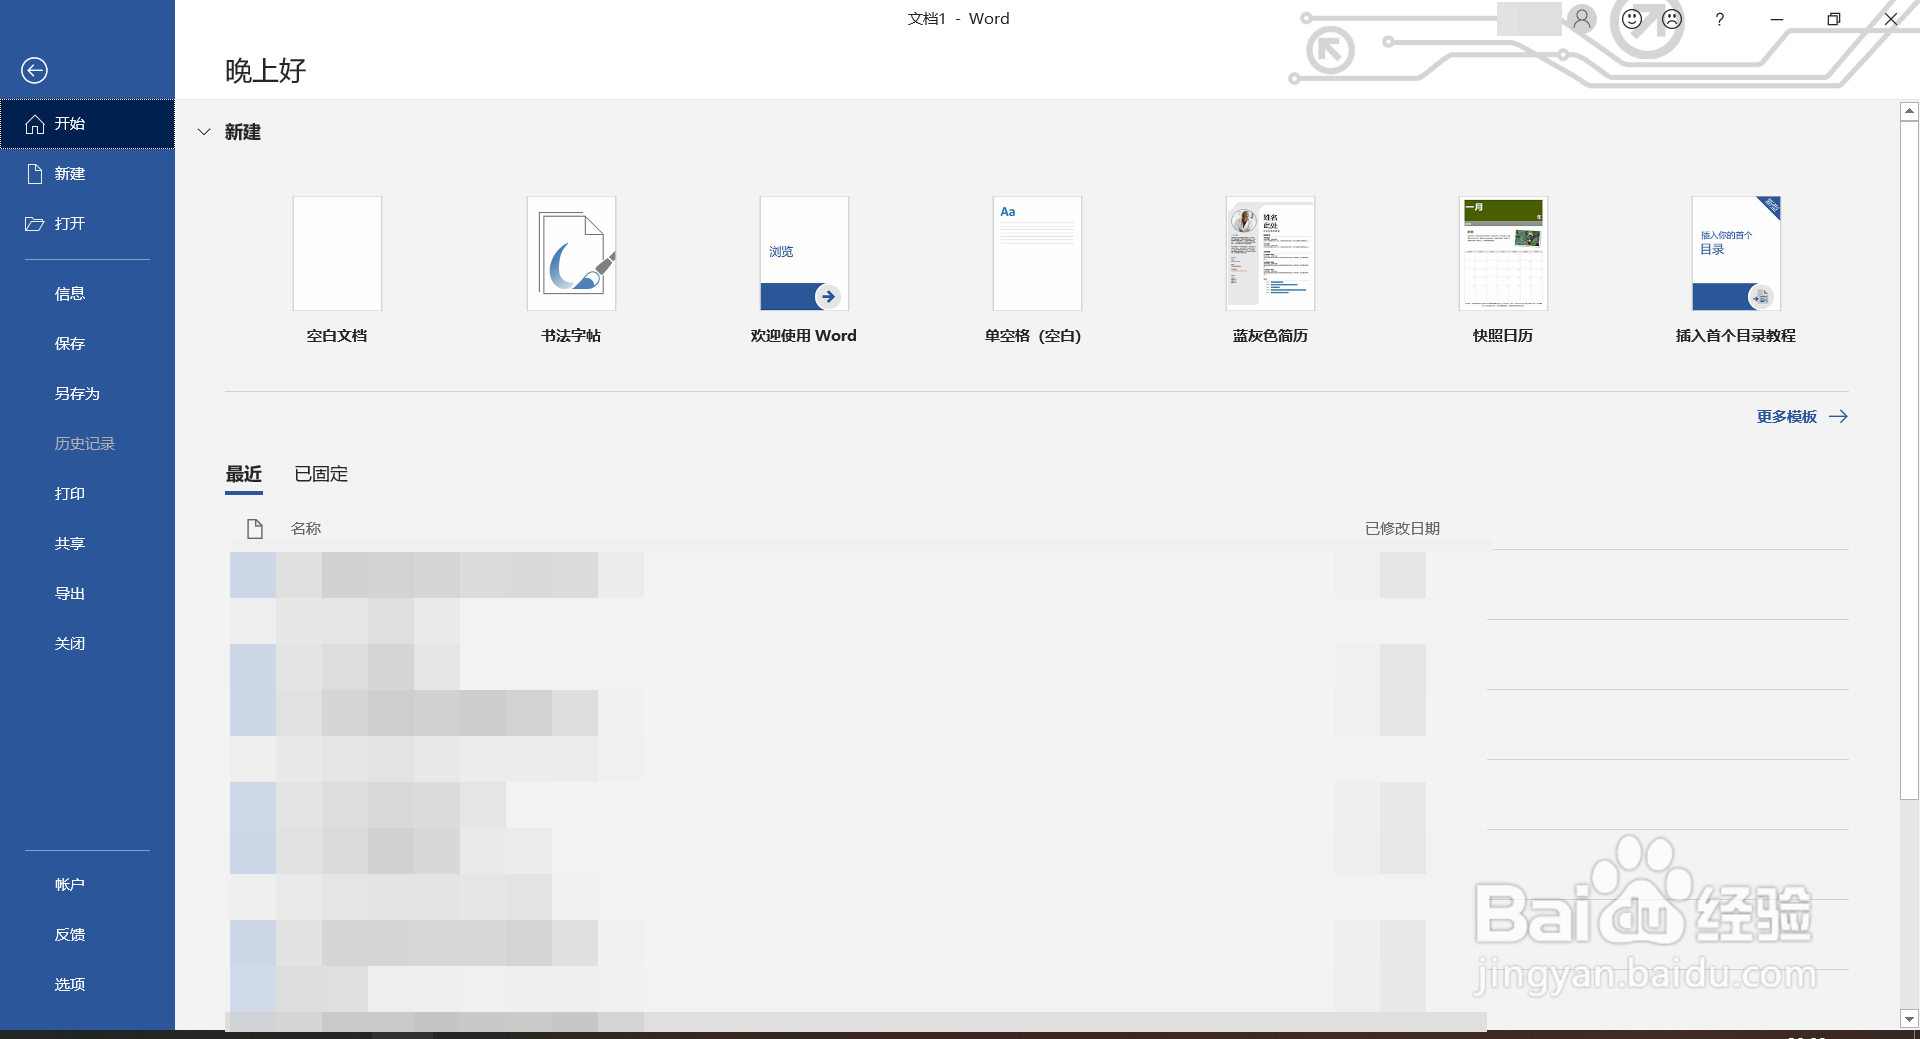The width and height of the screenshot is (1920, 1039).
Task: Click the document icon next to 名称 header
Action: [x=255, y=528]
